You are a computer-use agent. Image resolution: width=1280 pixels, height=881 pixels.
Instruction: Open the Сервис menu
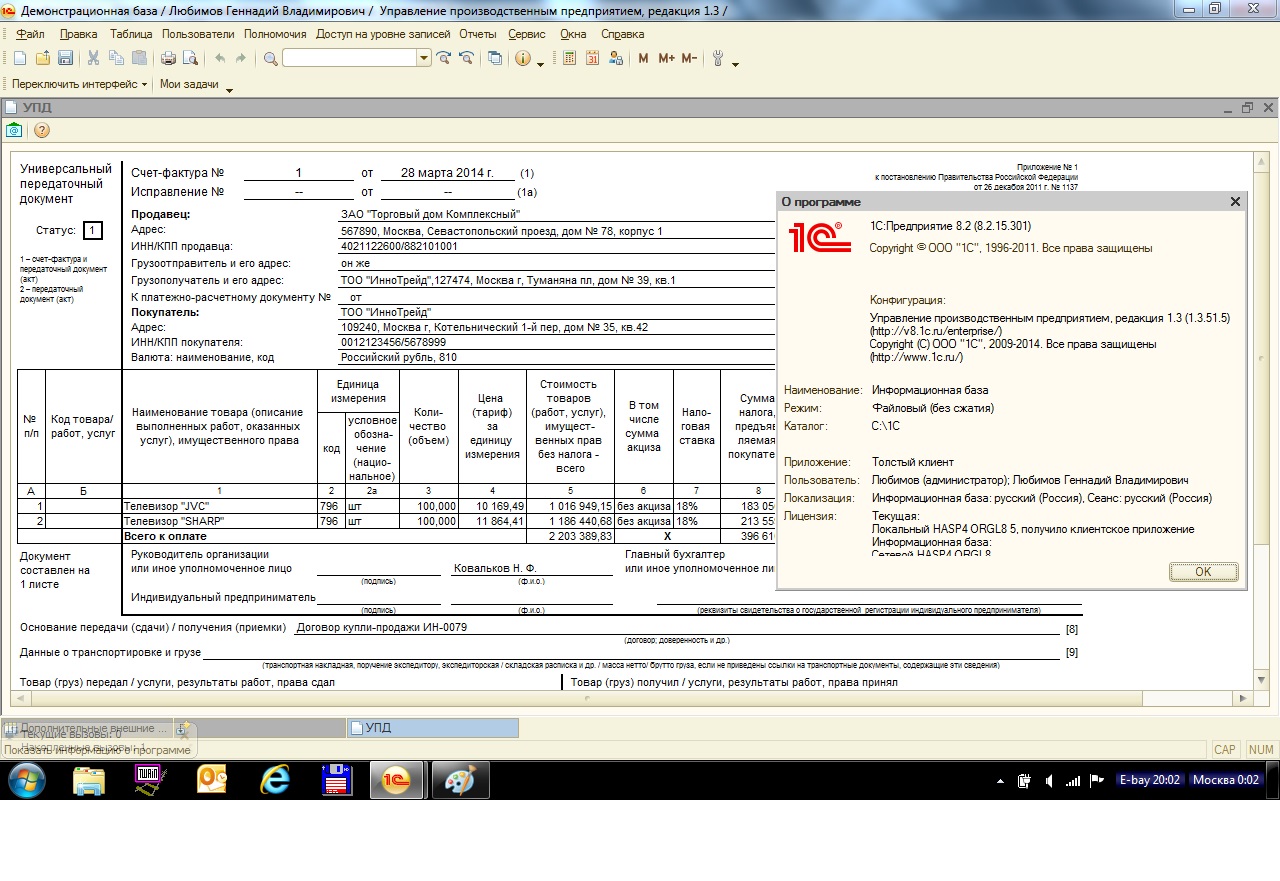527,34
